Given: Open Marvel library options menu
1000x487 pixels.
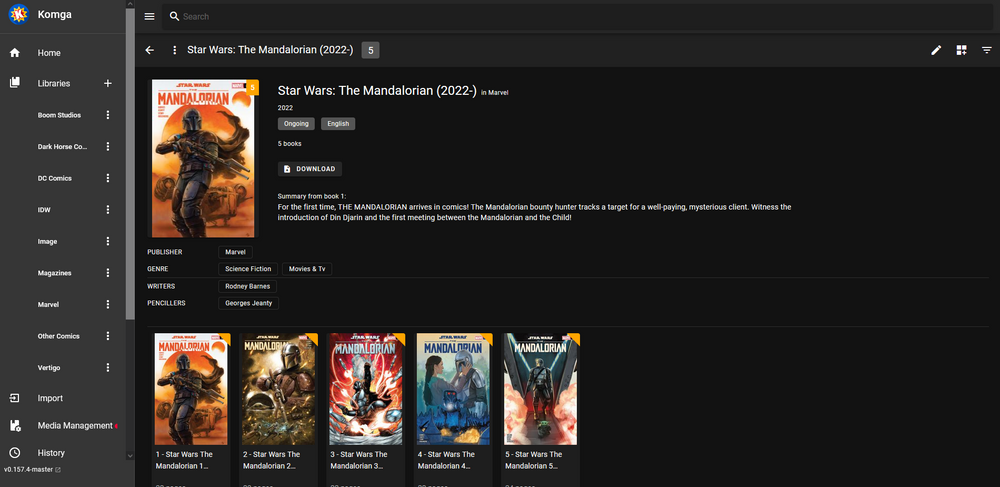Looking at the screenshot, I should click(x=108, y=304).
